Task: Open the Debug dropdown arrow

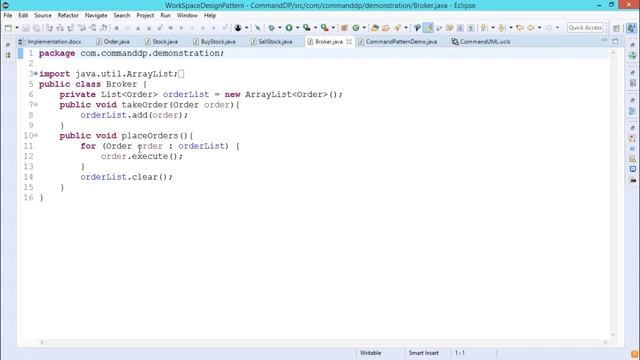Action: [x=280, y=28]
